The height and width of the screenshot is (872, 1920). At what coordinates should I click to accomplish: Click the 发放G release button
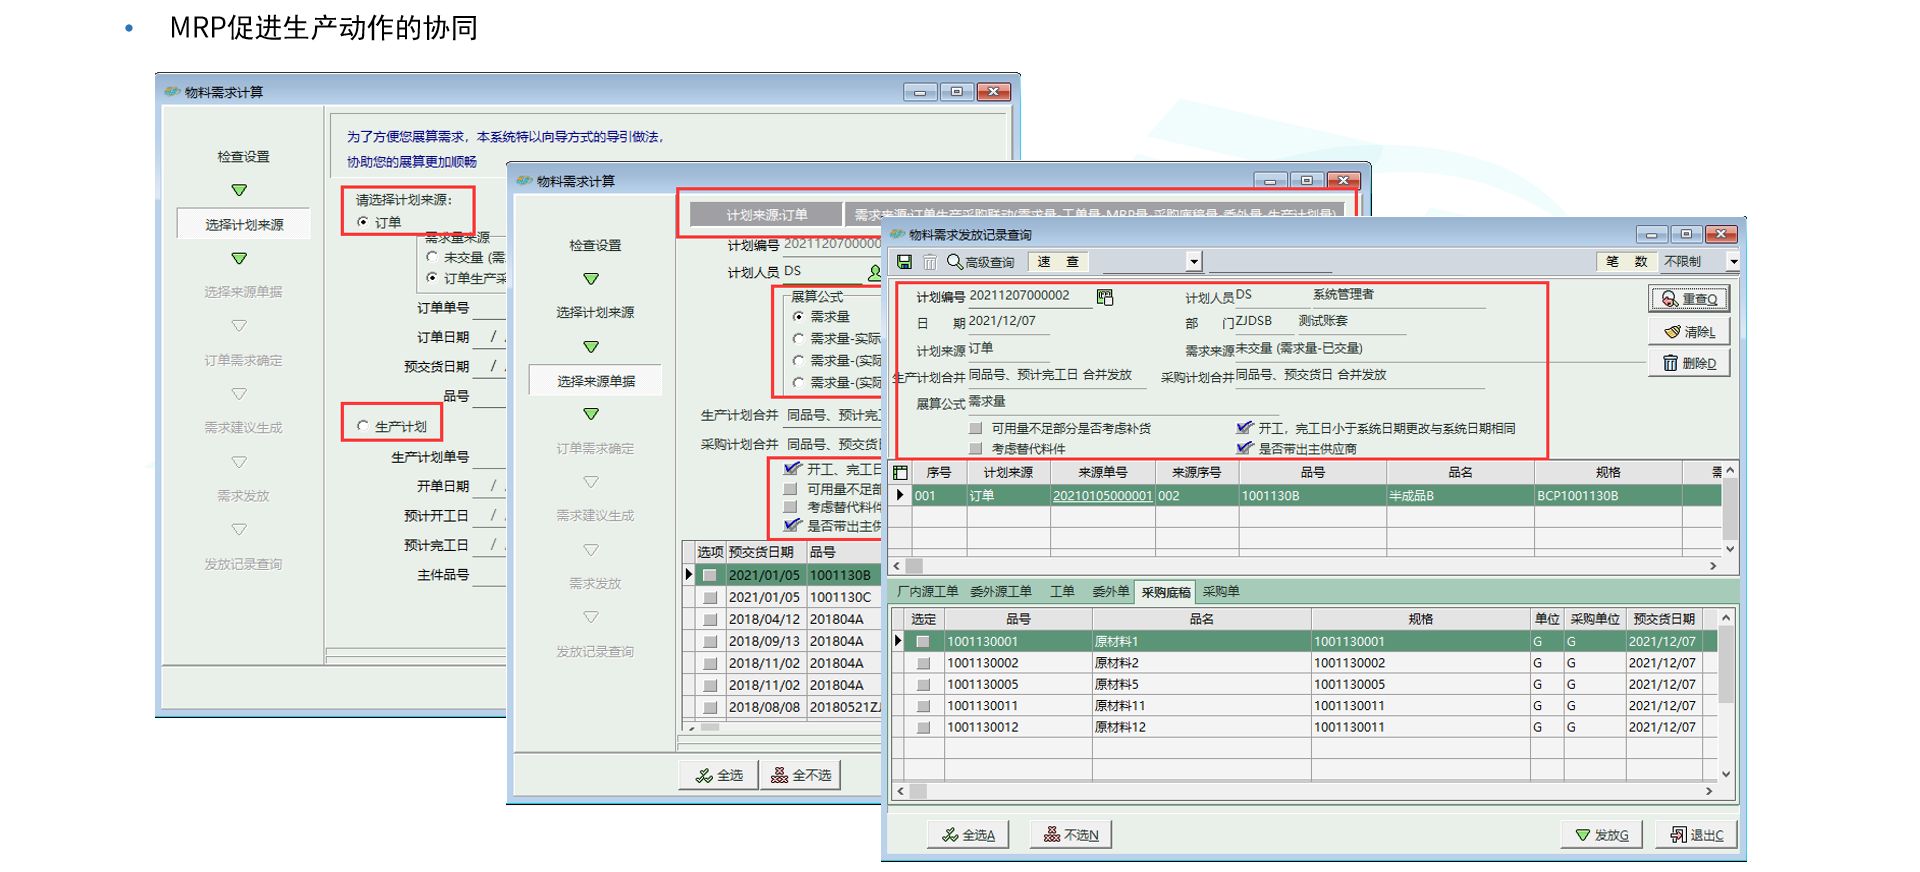click(x=1601, y=835)
